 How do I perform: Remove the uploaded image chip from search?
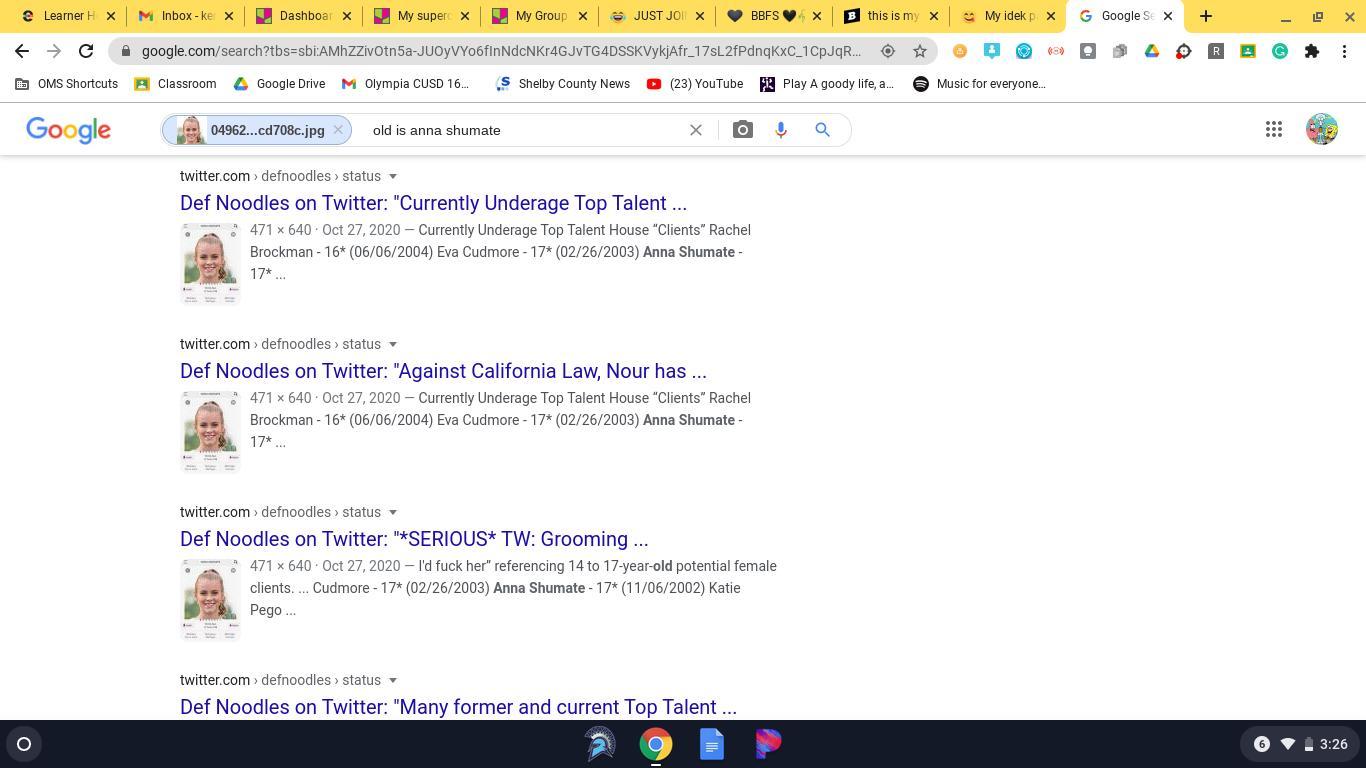(x=338, y=130)
